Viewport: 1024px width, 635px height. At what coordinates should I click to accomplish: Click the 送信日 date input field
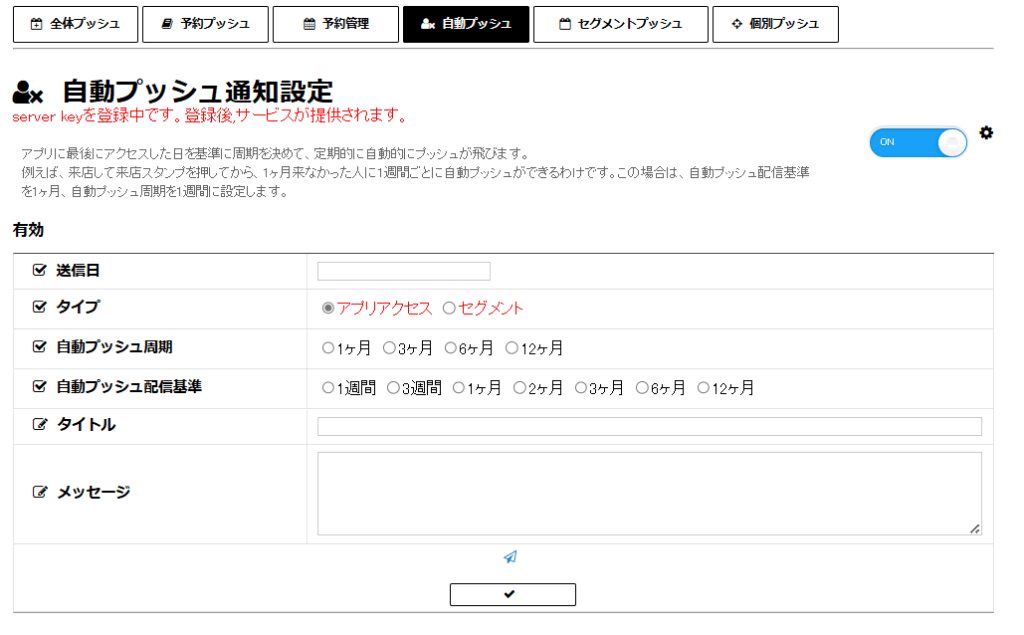403,271
